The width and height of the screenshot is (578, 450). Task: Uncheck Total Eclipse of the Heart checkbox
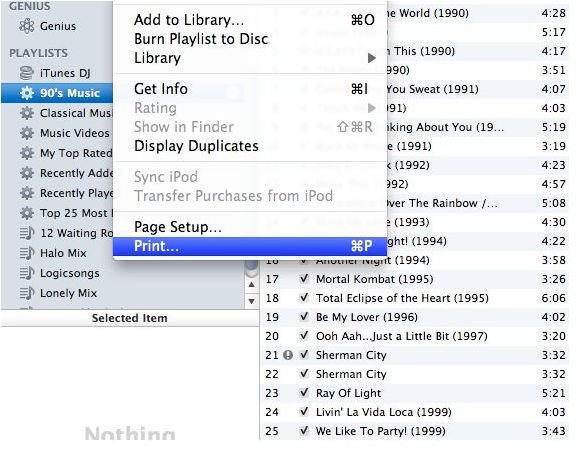304,298
